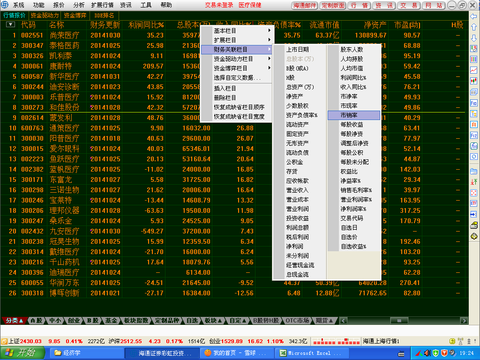Screen dimensions: 480x360
Task: Click the yellow diamond icon in right sidebar
Action: coord(474,236)
